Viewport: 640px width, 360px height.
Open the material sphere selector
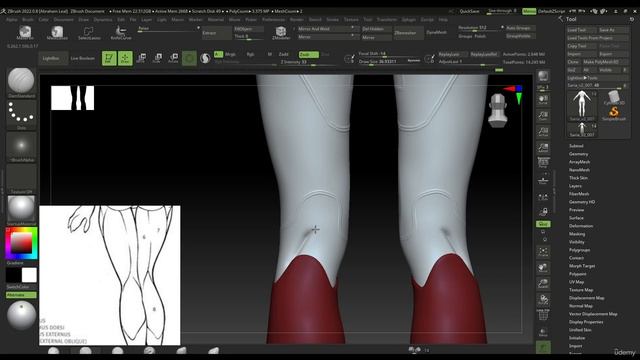21,210
